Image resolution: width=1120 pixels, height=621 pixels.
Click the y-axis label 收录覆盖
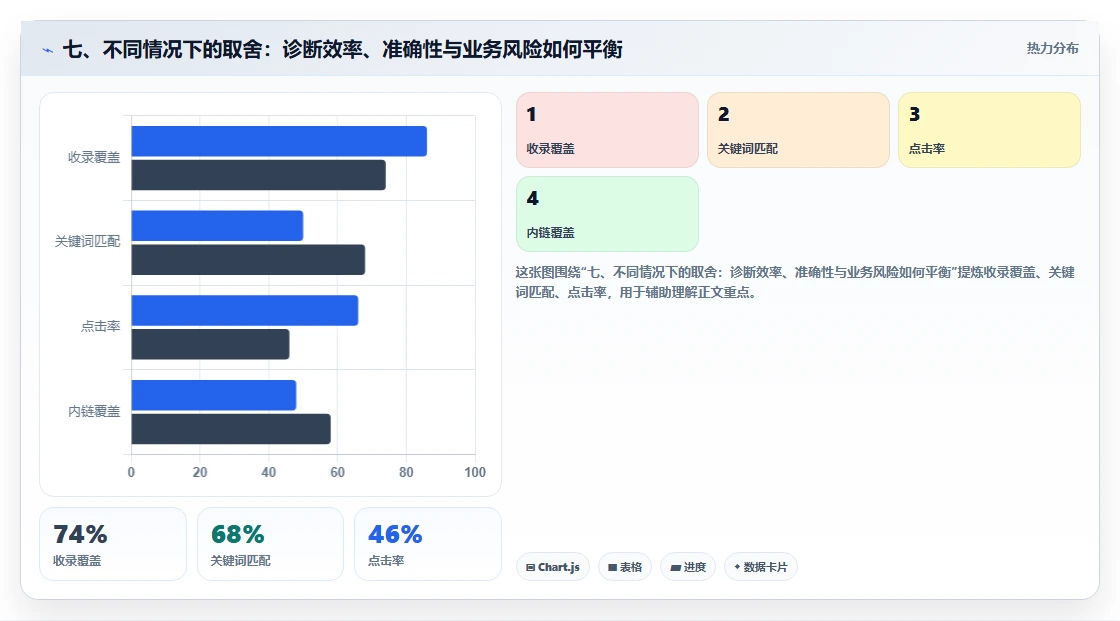click(x=94, y=157)
